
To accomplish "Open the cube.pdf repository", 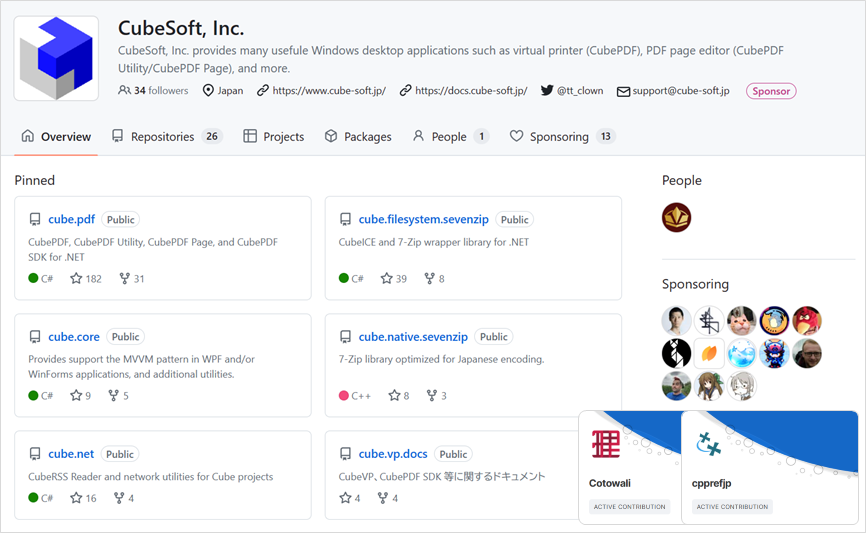I will coord(72,219).
